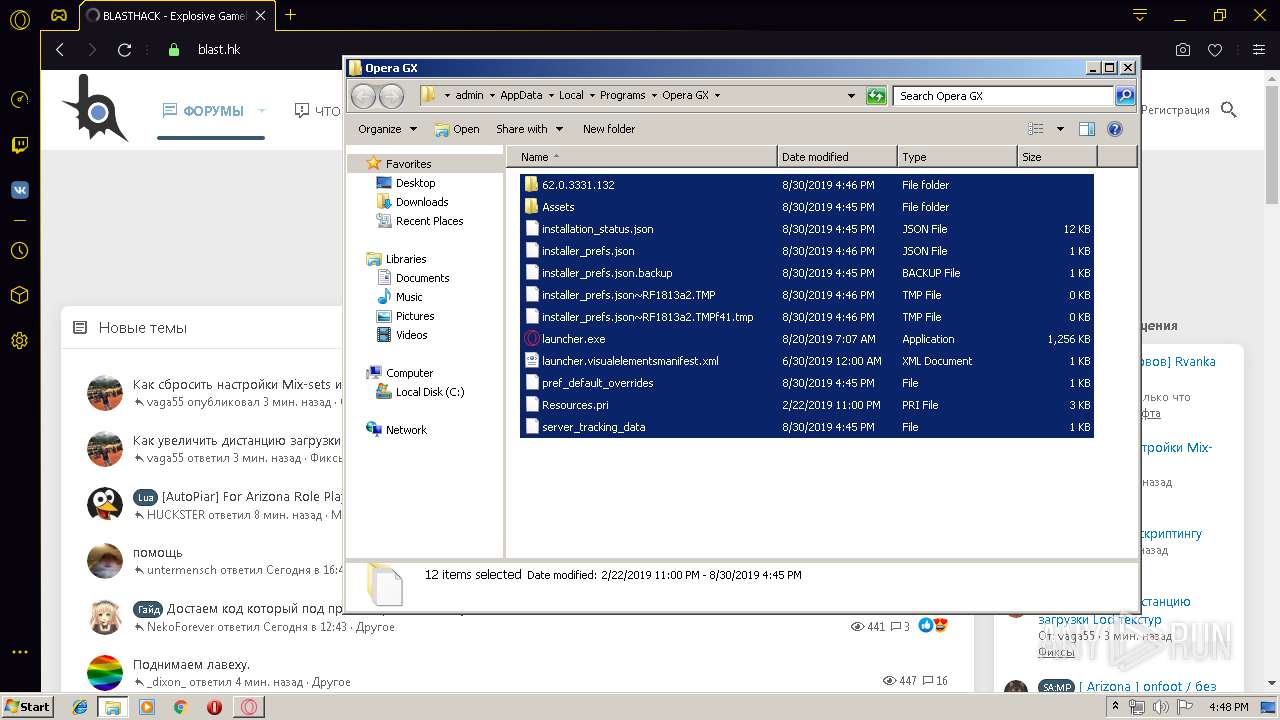1280x720 pixels.
Task: Select Favorites in navigation pane
Action: [x=408, y=164]
